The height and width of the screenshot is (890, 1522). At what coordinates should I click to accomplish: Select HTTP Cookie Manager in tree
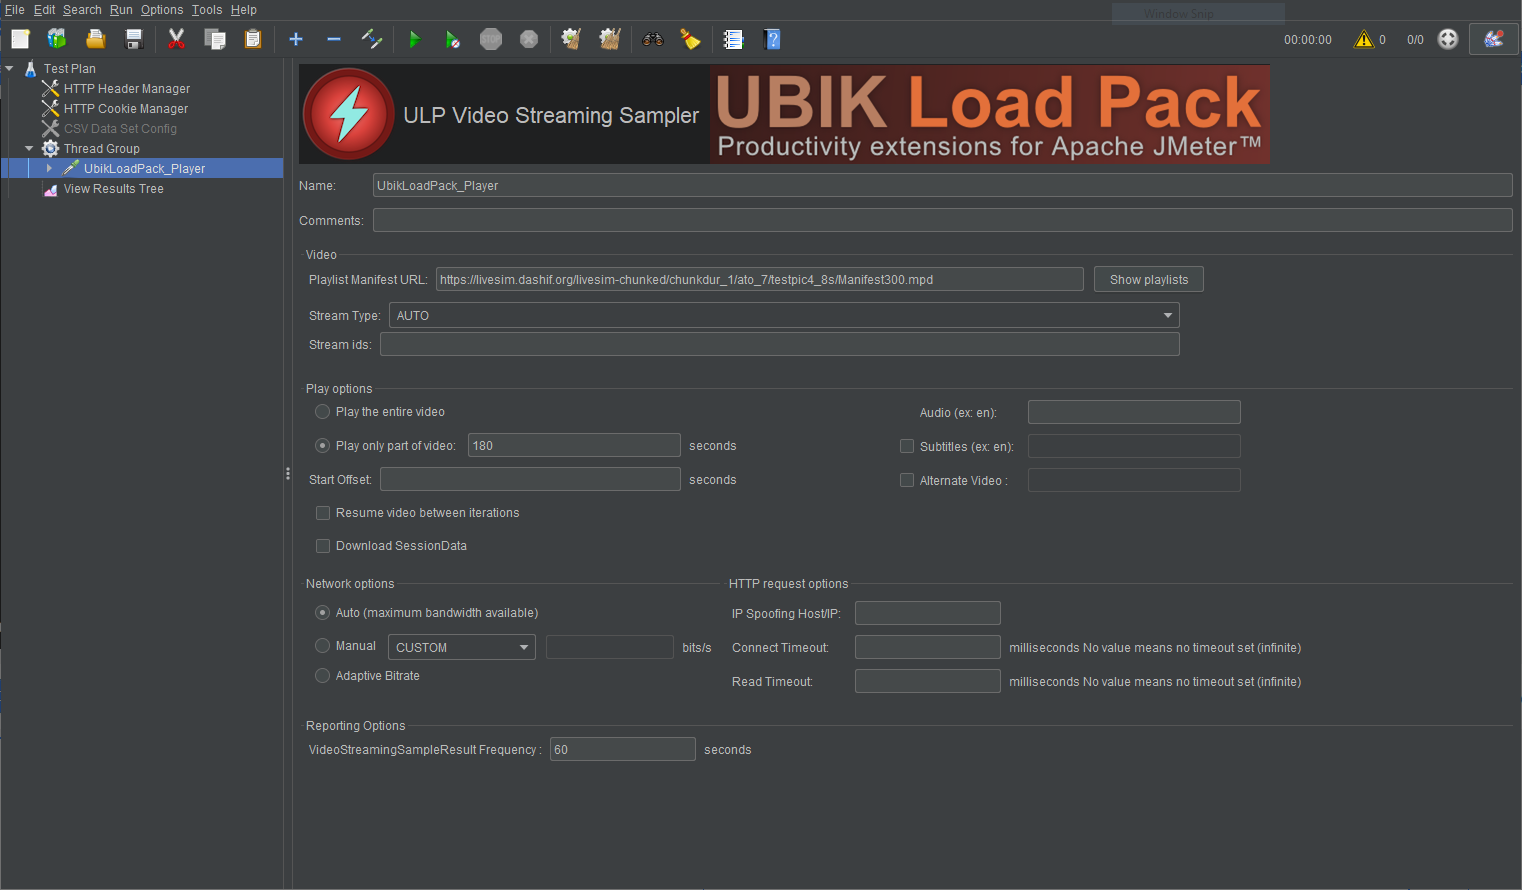pos(126,109)
